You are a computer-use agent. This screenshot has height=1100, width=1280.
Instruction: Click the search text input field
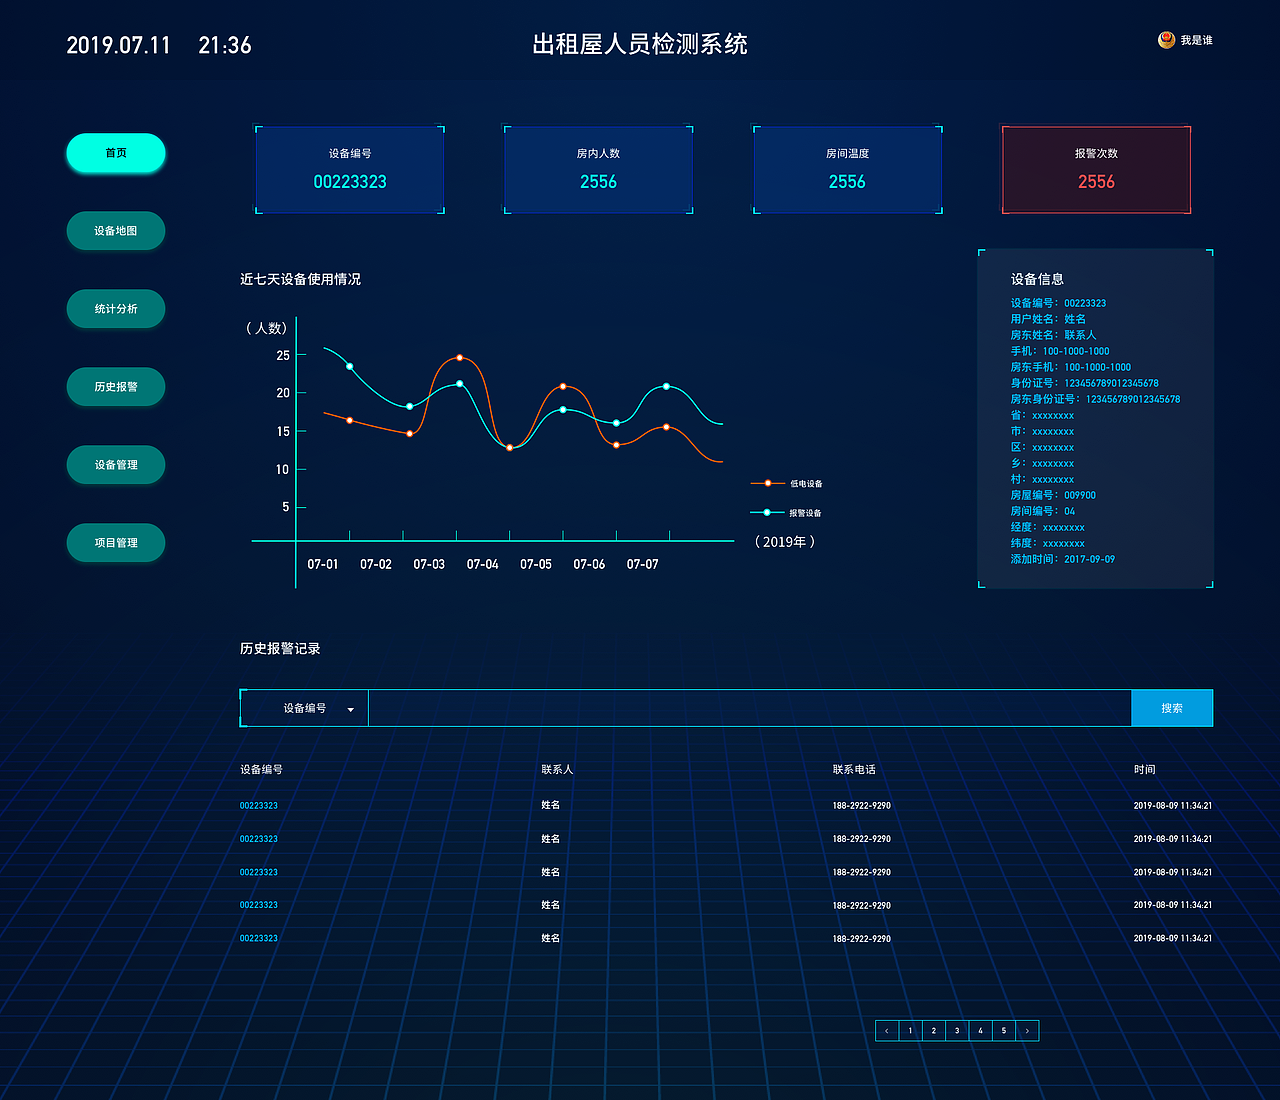(750, 708)
